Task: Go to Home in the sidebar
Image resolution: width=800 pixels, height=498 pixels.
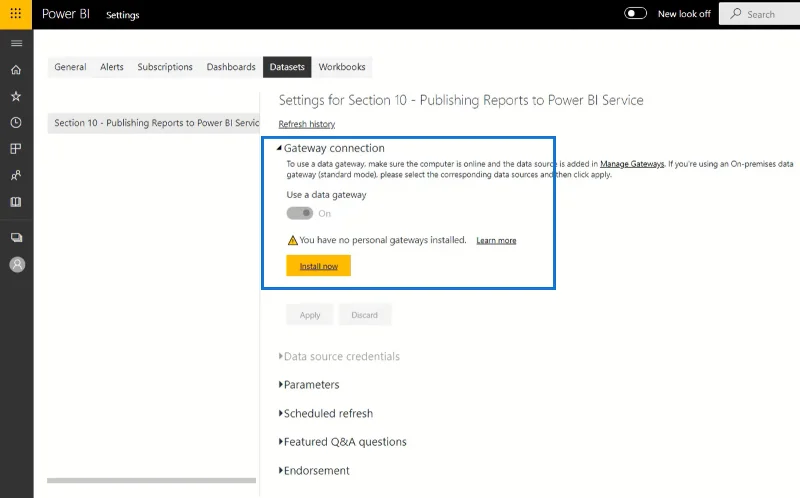Action: click(x=16, y=70)
